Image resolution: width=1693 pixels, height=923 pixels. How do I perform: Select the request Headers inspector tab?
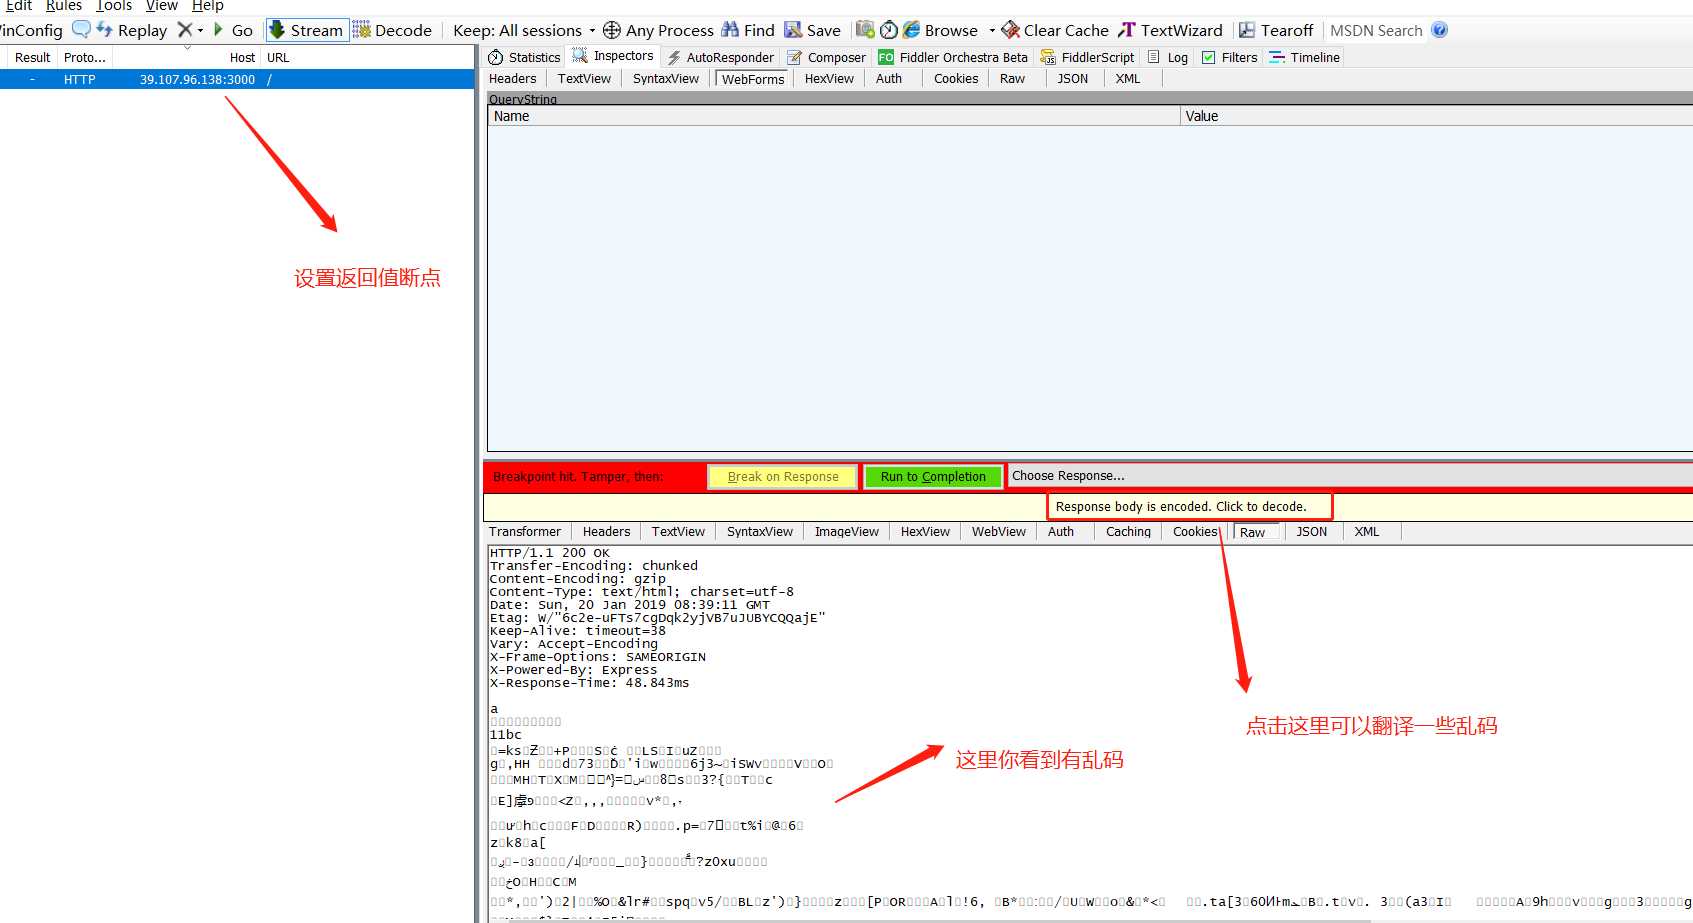(x=513, y=79)
